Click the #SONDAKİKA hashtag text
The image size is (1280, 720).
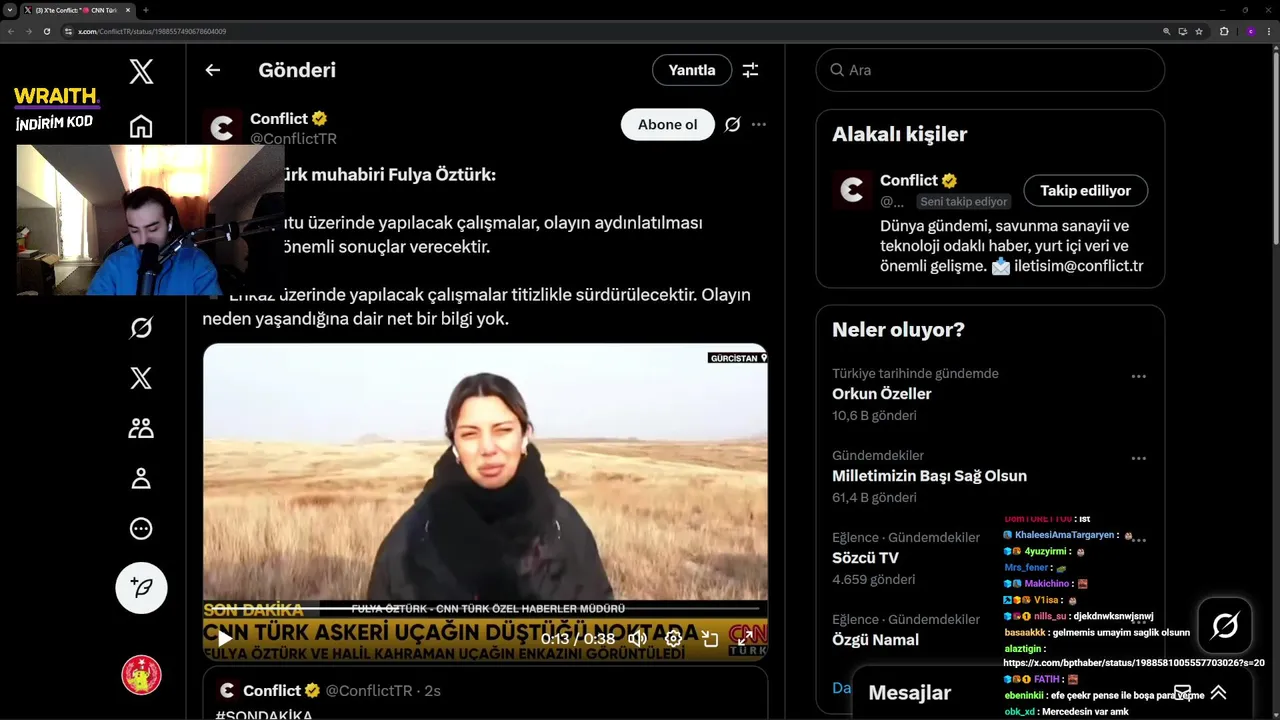point(264,715)
